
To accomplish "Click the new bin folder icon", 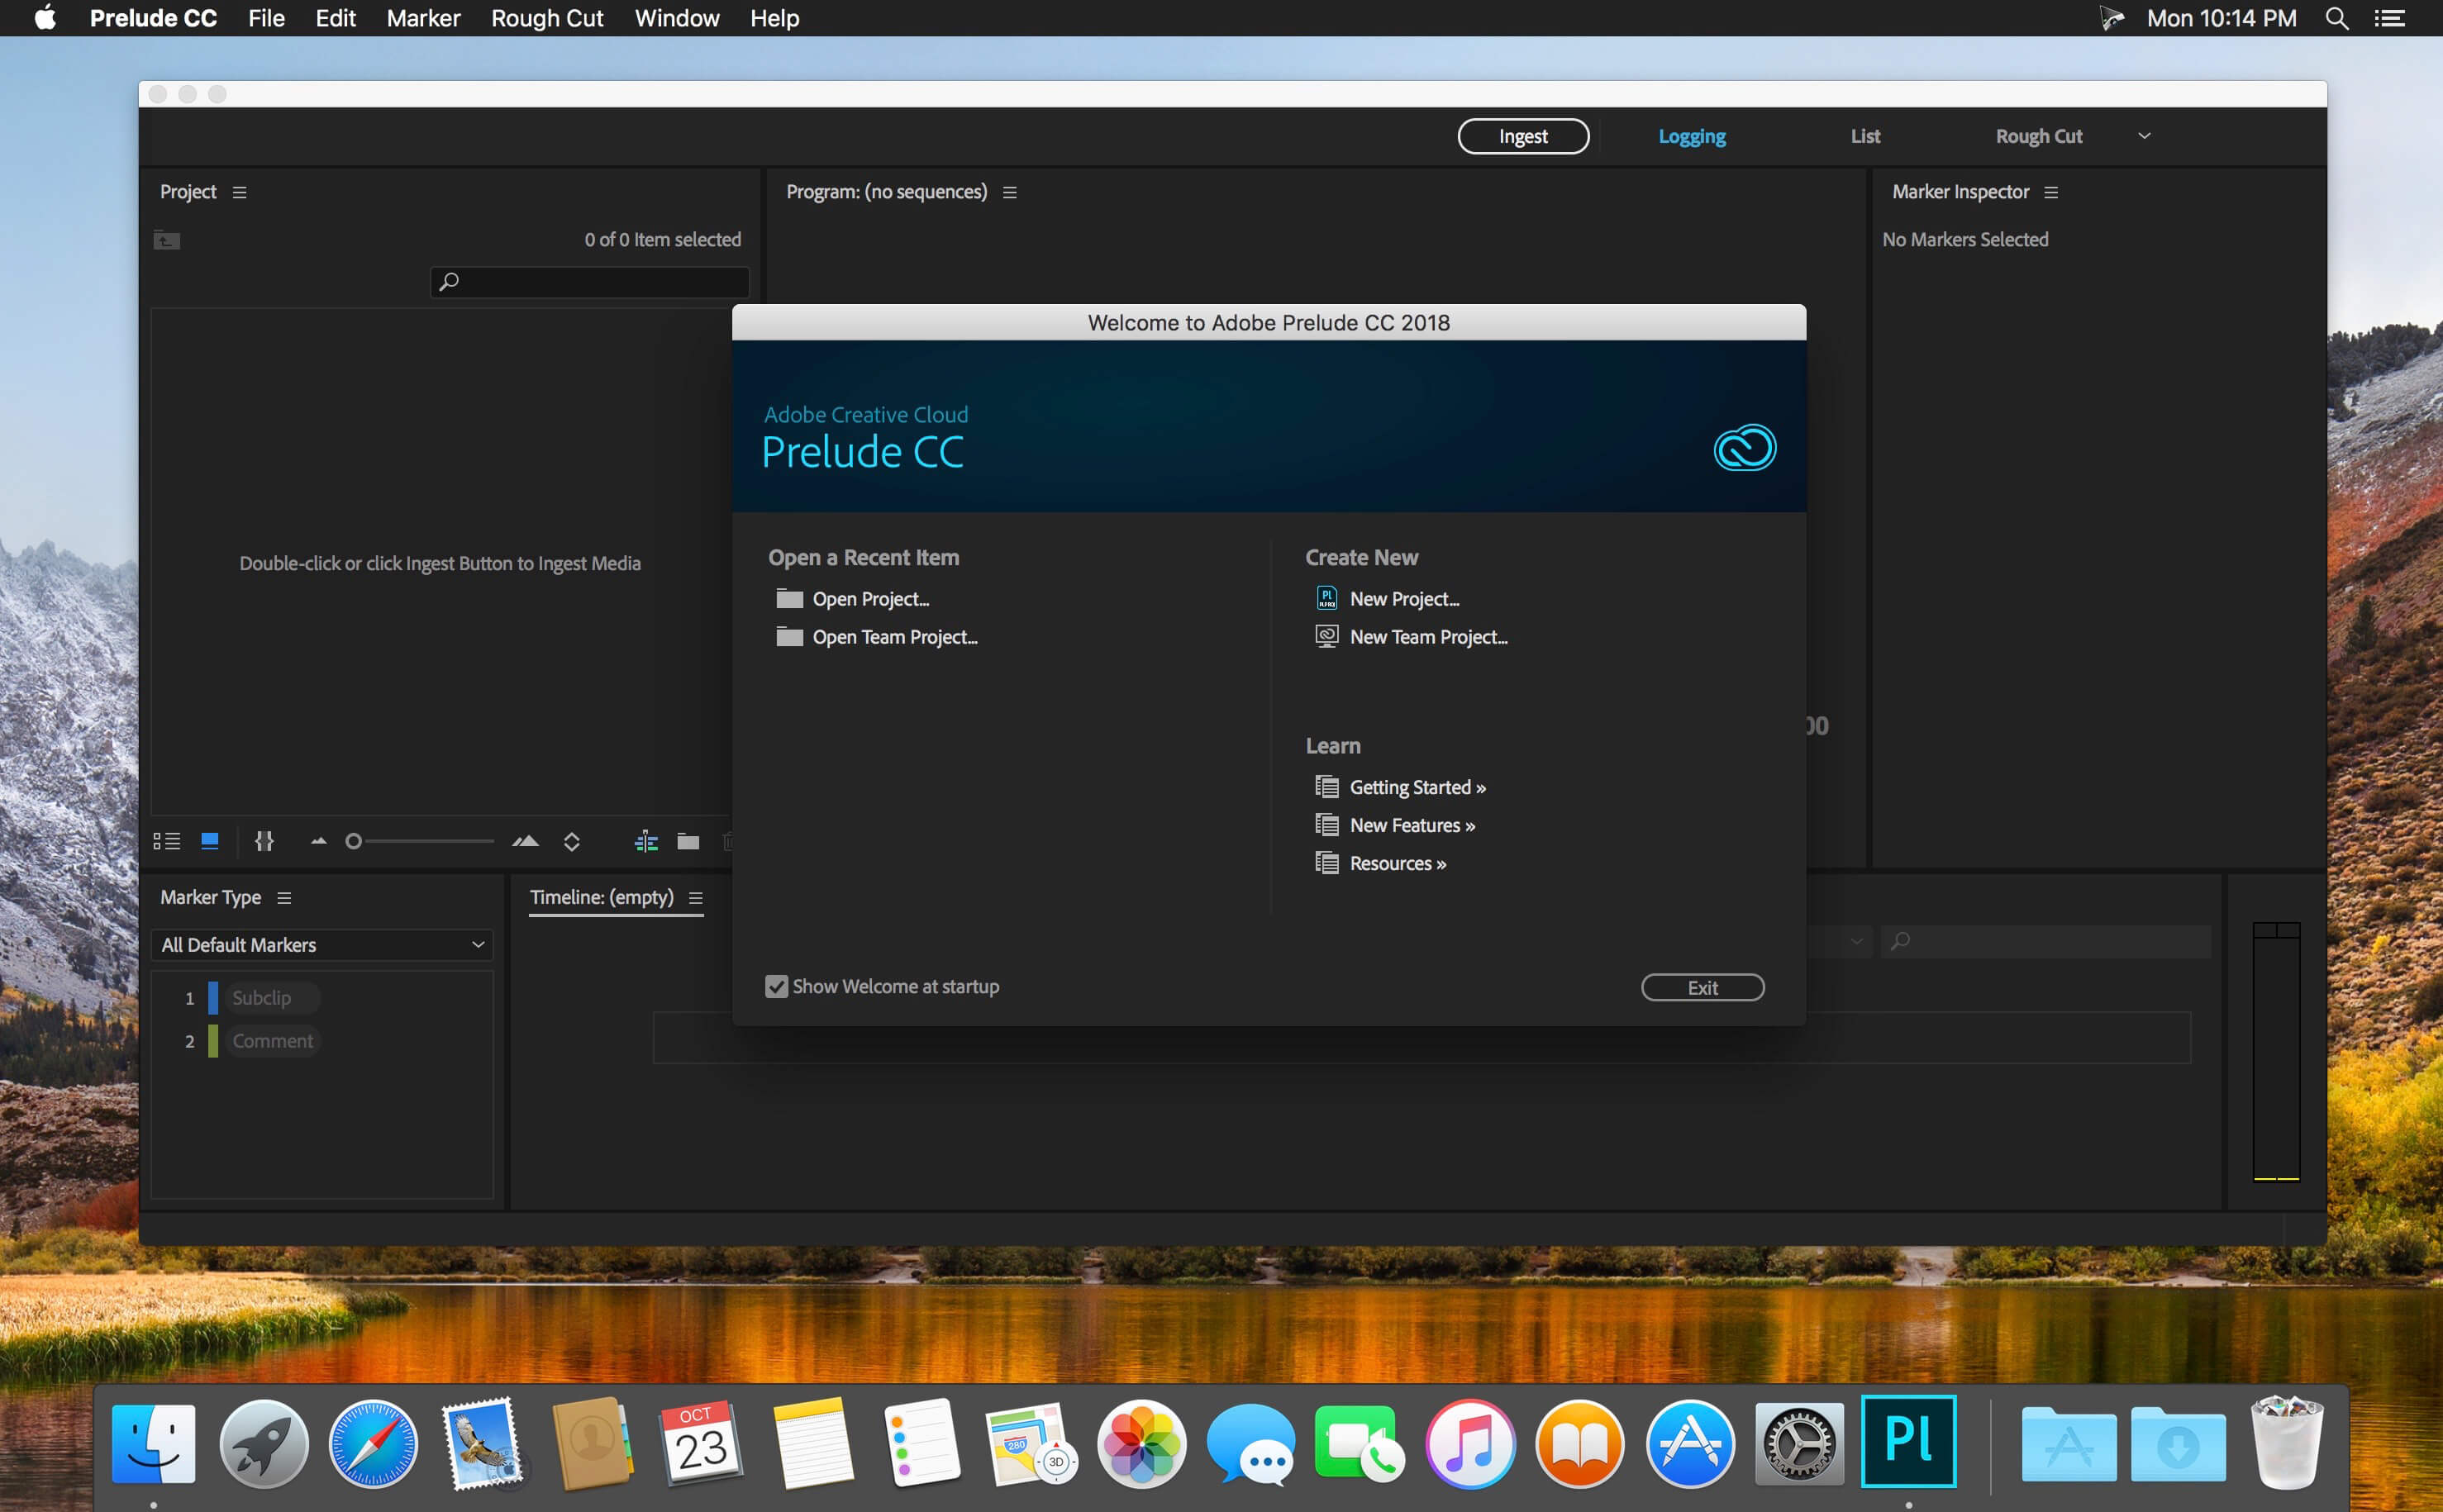I will (x=688, y=841).
